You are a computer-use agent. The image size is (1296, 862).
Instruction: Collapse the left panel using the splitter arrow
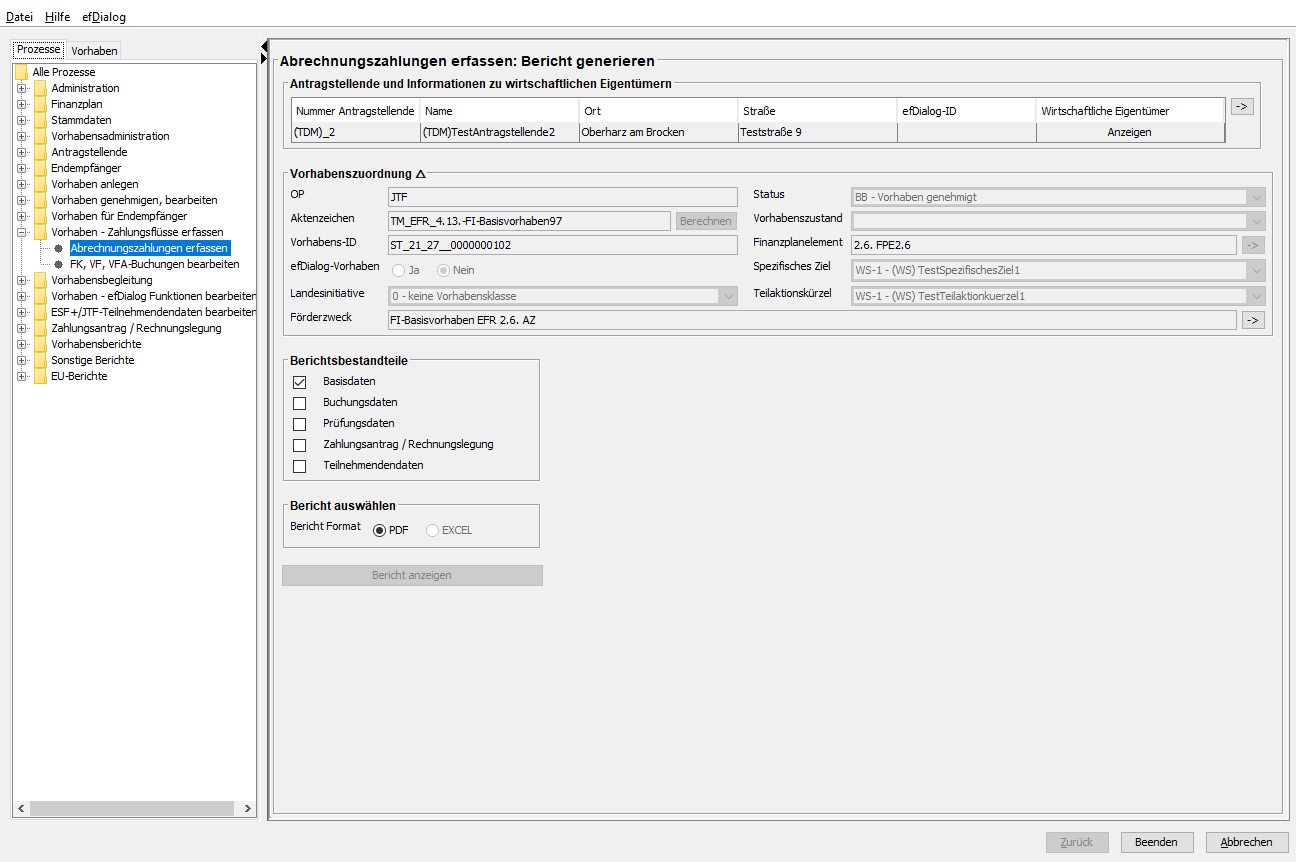pos(264,46)
